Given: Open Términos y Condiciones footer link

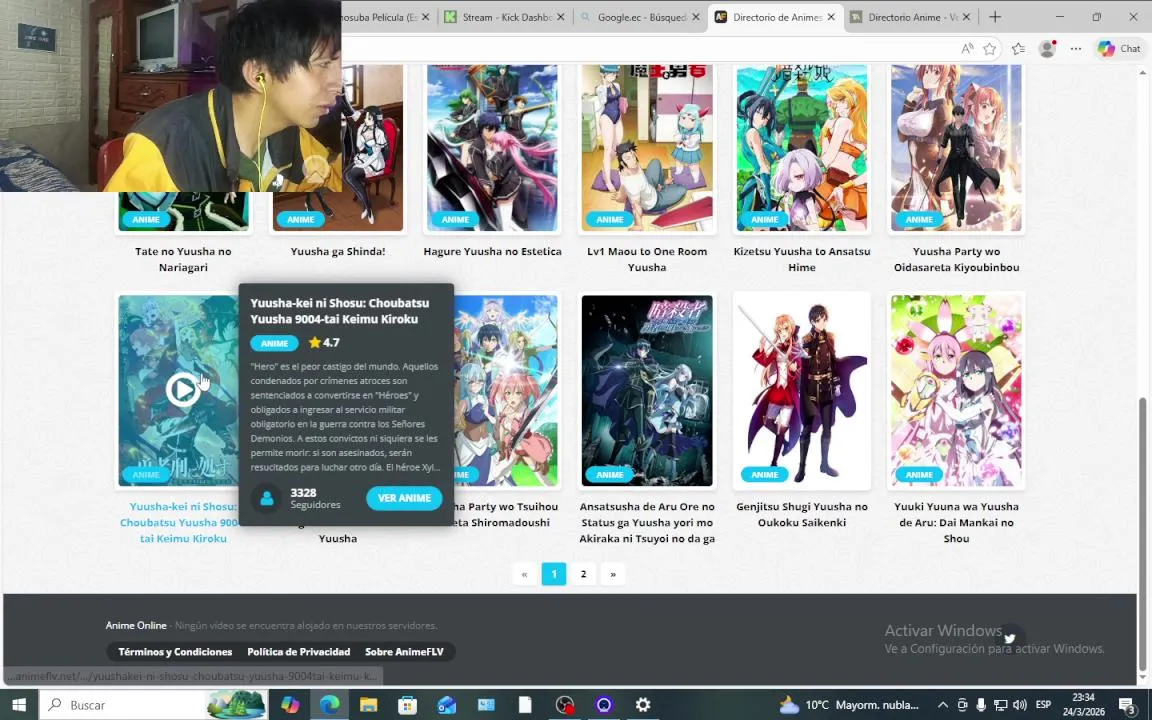Looking at the screenshot, I should point(175,652).
